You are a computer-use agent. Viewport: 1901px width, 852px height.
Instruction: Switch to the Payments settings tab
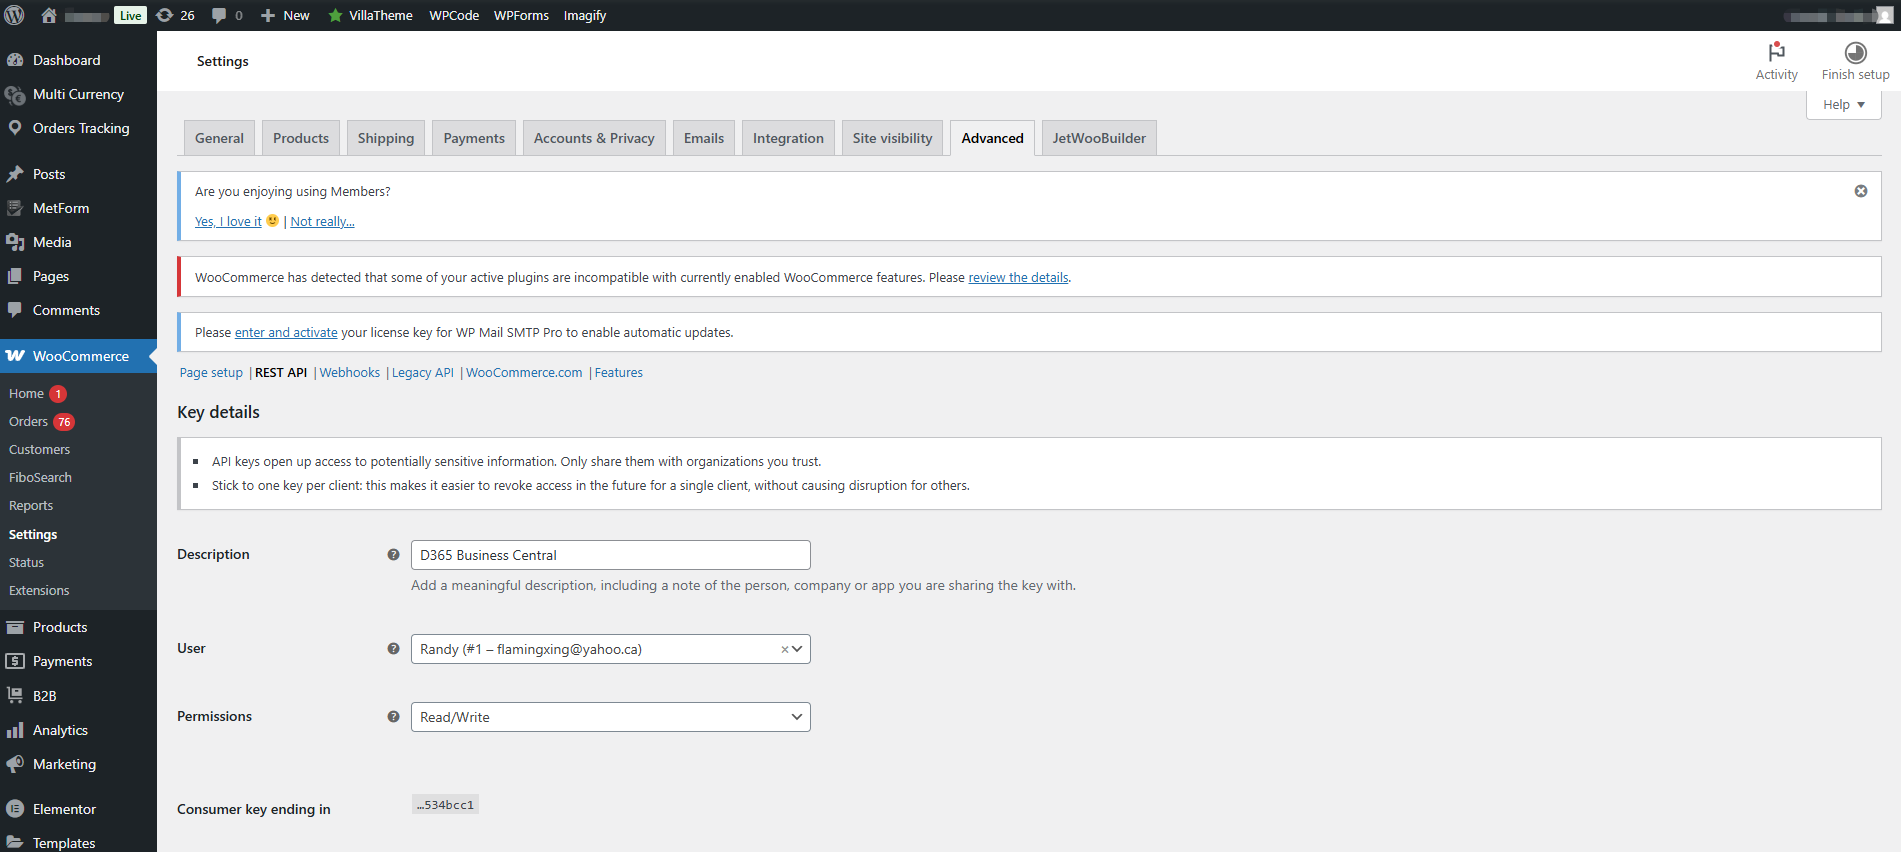(474, 138)
